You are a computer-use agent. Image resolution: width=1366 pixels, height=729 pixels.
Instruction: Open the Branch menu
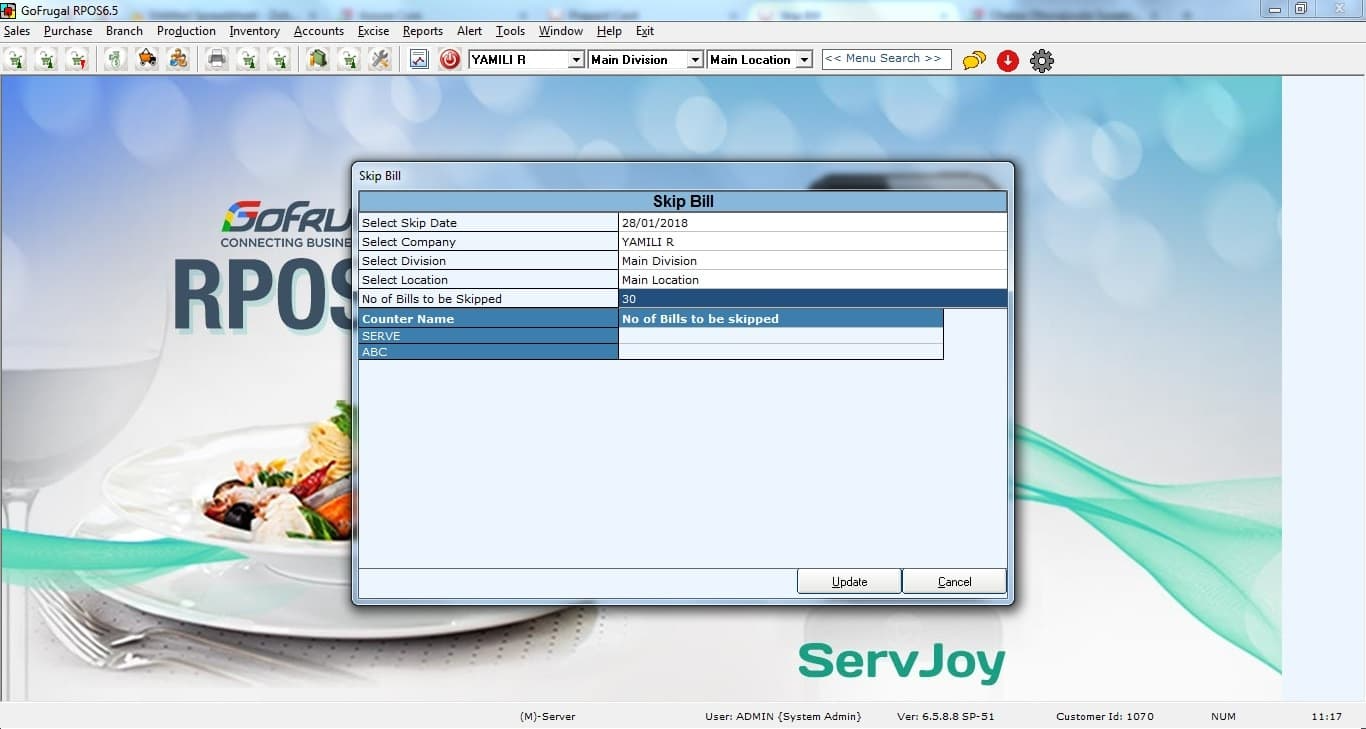point(124,31)
